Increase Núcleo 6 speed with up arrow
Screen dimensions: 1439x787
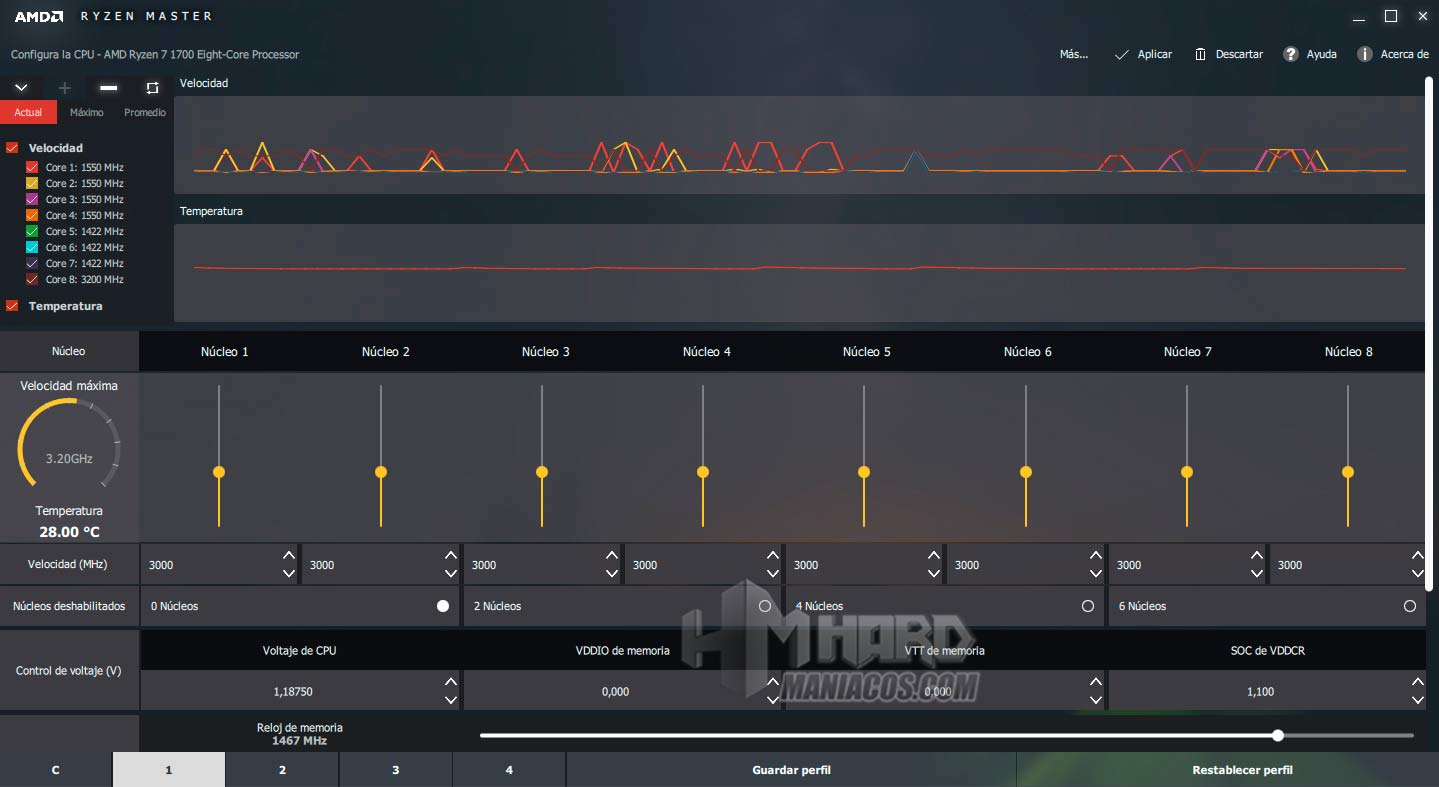[1096, 555]
